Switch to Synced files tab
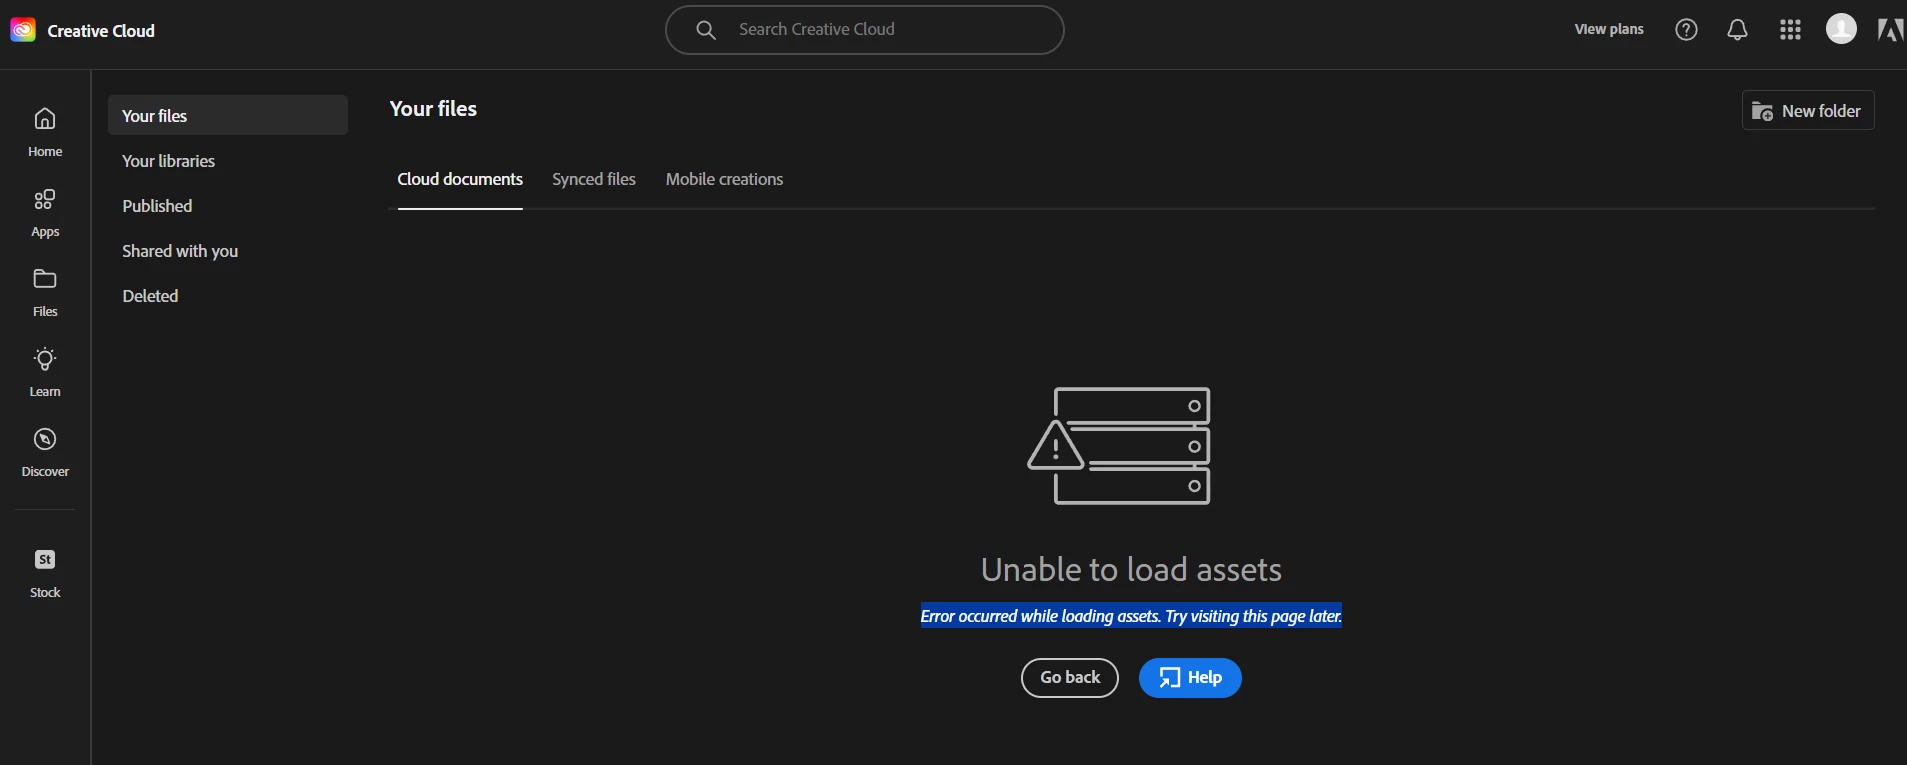The height and width of the screenshot is (765, 1907). [594, 179]
